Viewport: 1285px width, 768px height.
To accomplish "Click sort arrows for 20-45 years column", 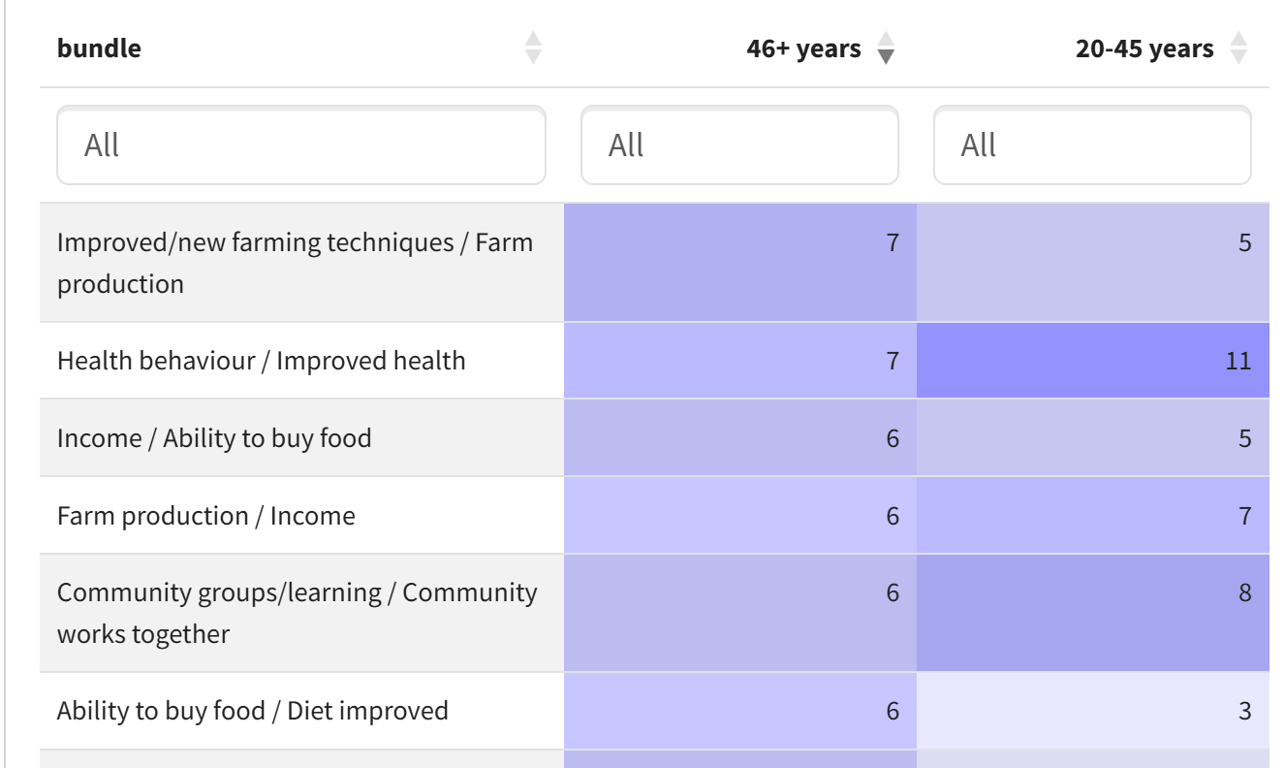I will coord(1238,48).
